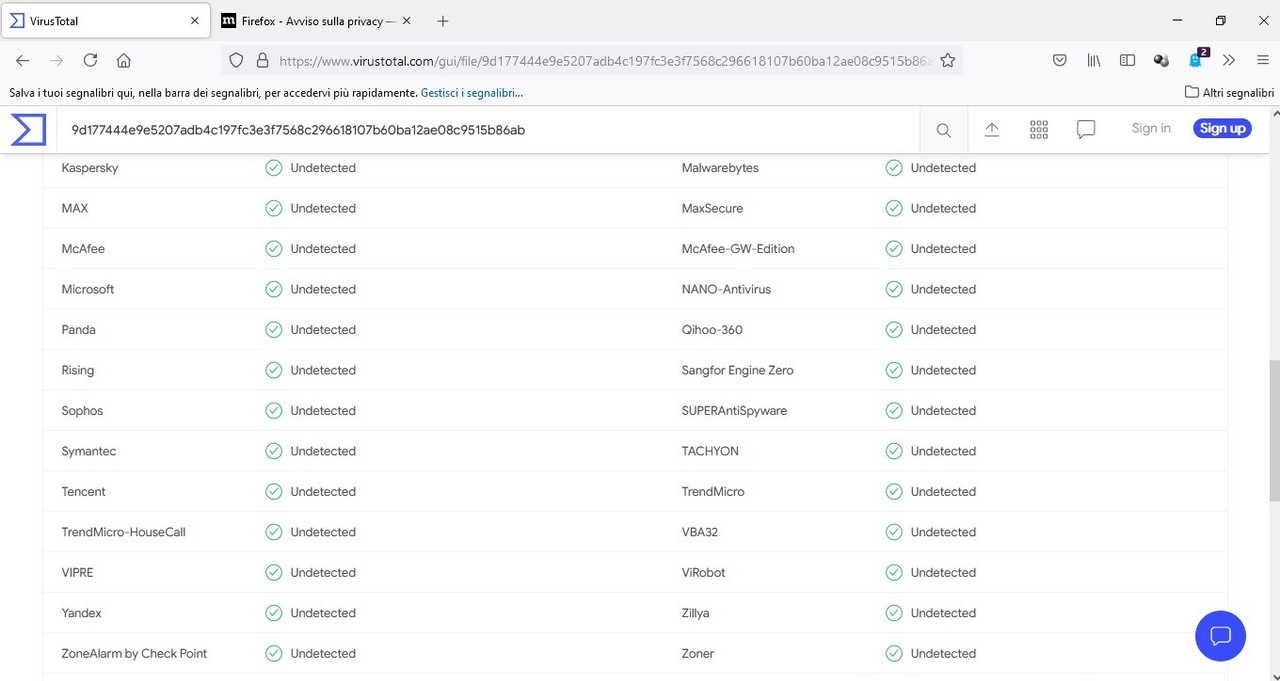Viewport: 1280px width, 681px height.
Task: Go to Firefox home page
Action: coord(124,60)
